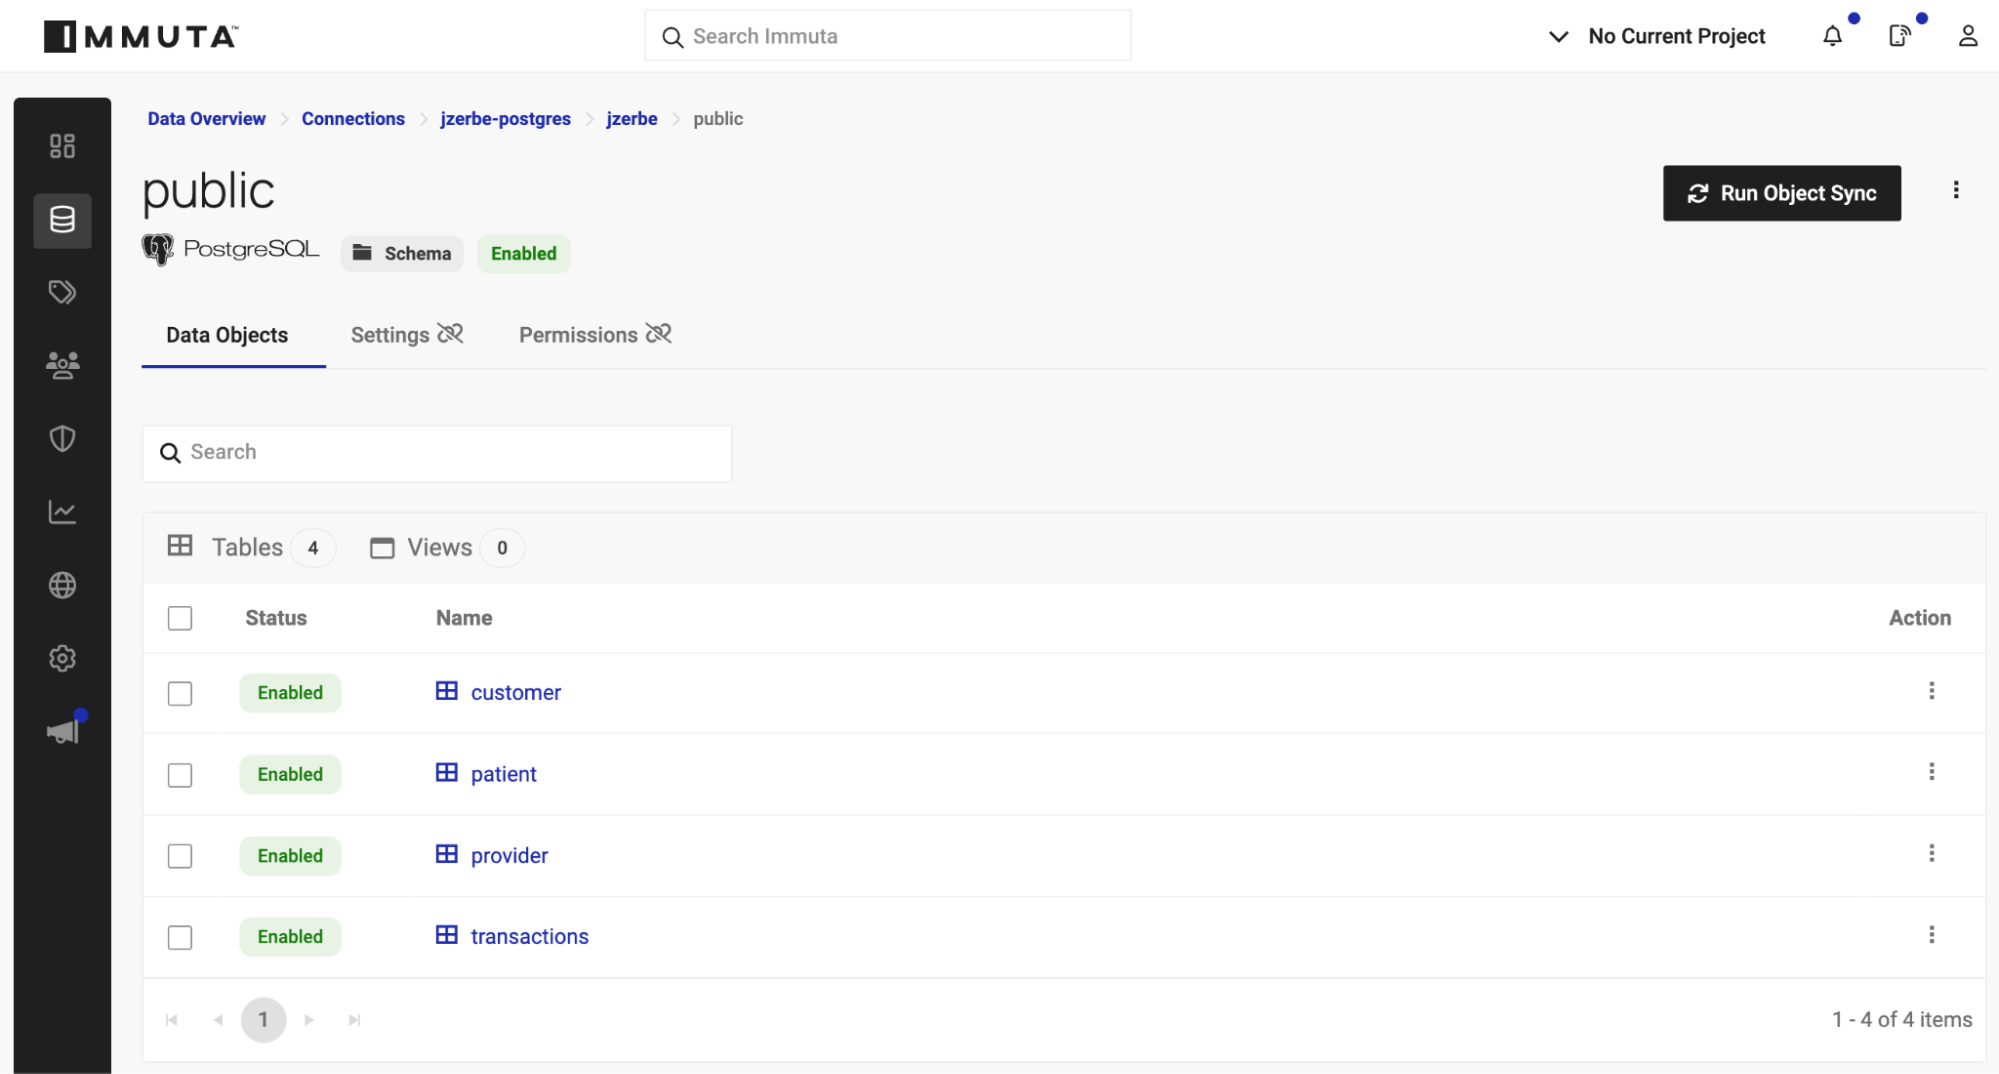The width and height of the screenshot is (1999, 1074).
Task: Click page number 1 in pagination
Action: click(x=263, y=1020)
